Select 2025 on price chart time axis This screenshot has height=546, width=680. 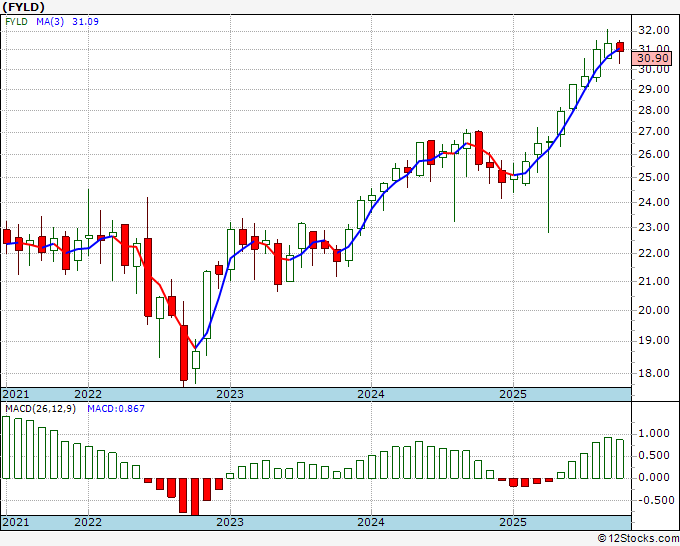tap(513, 394)
